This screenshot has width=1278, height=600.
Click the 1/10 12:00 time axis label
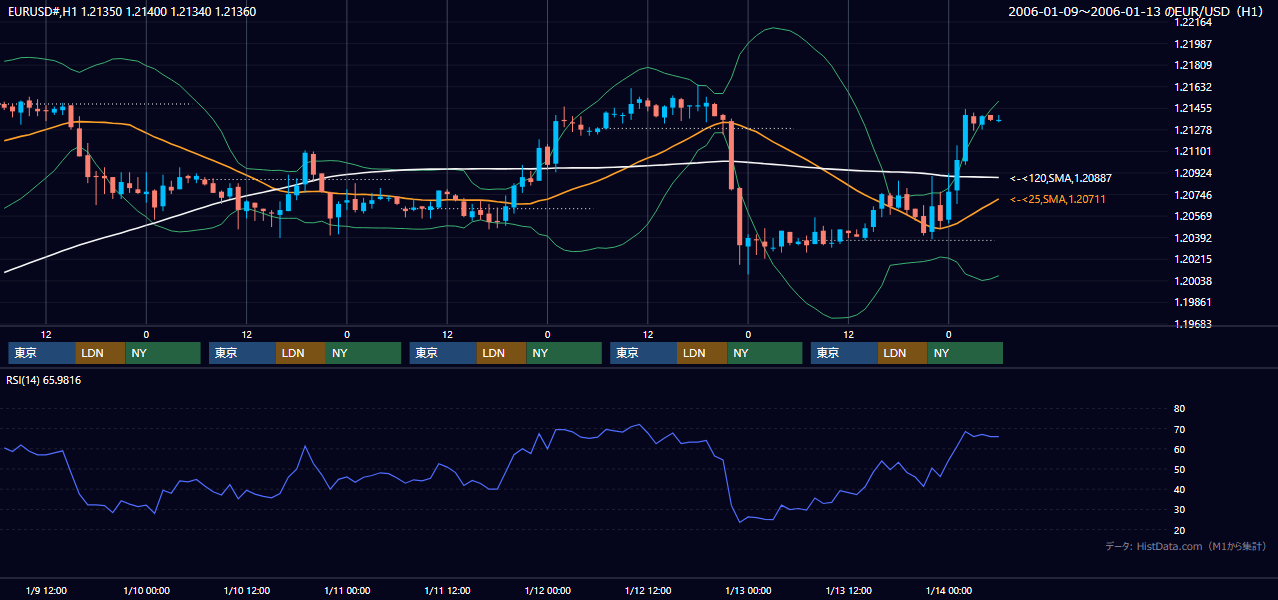click(x=246, y=590)
